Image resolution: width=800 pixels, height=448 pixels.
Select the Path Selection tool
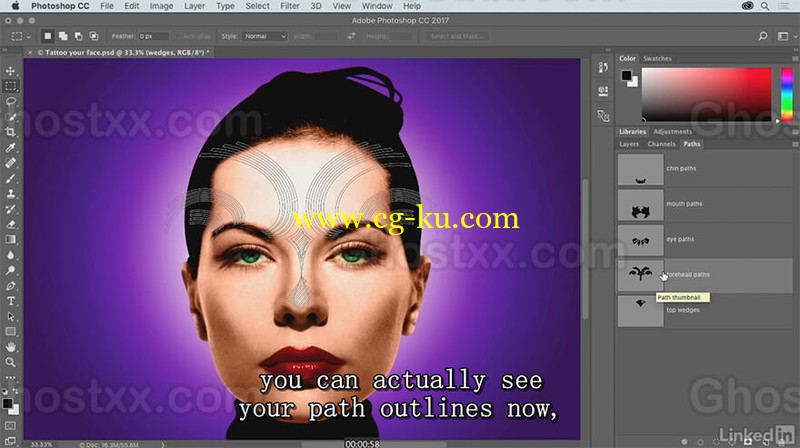(x=10, y=316)
